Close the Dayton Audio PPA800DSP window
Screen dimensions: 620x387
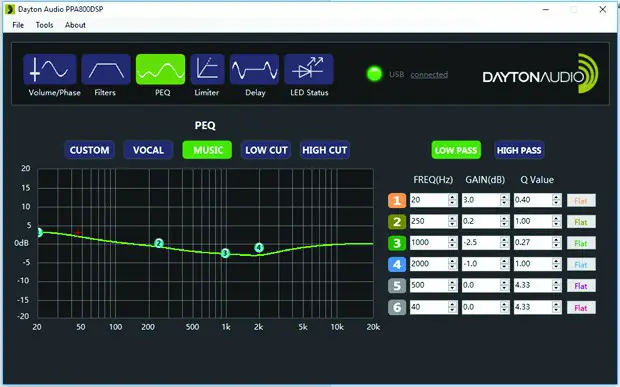coord(602,9)
